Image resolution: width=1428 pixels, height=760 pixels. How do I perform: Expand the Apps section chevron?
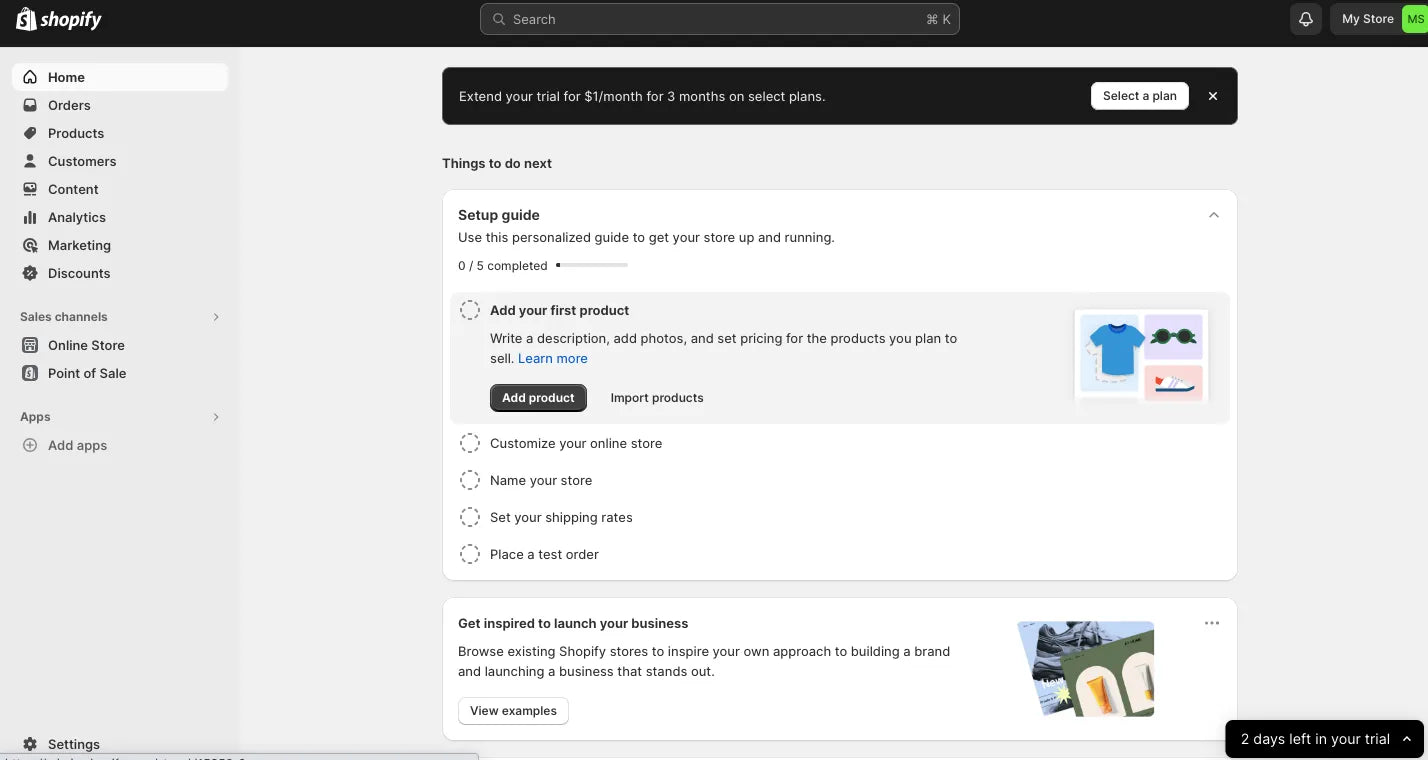tap(216, 417)
